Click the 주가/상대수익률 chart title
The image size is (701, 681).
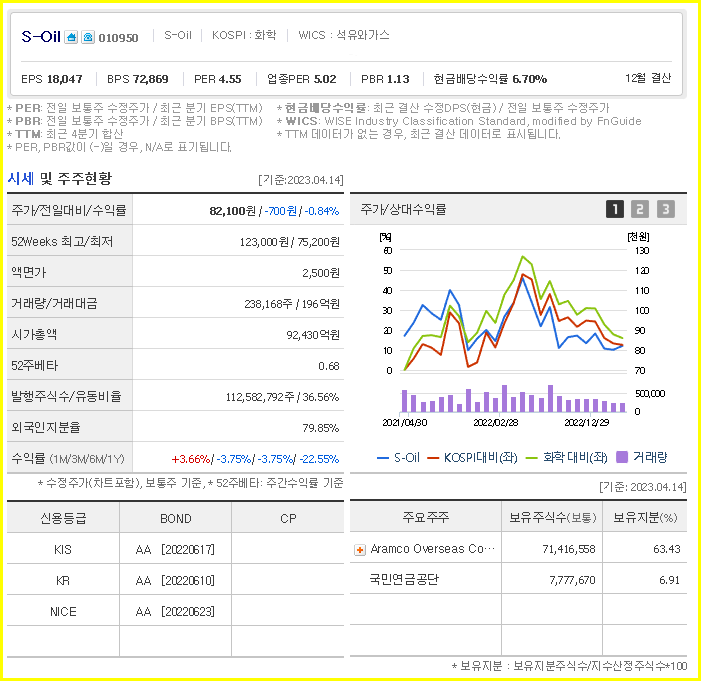point(403,209)
